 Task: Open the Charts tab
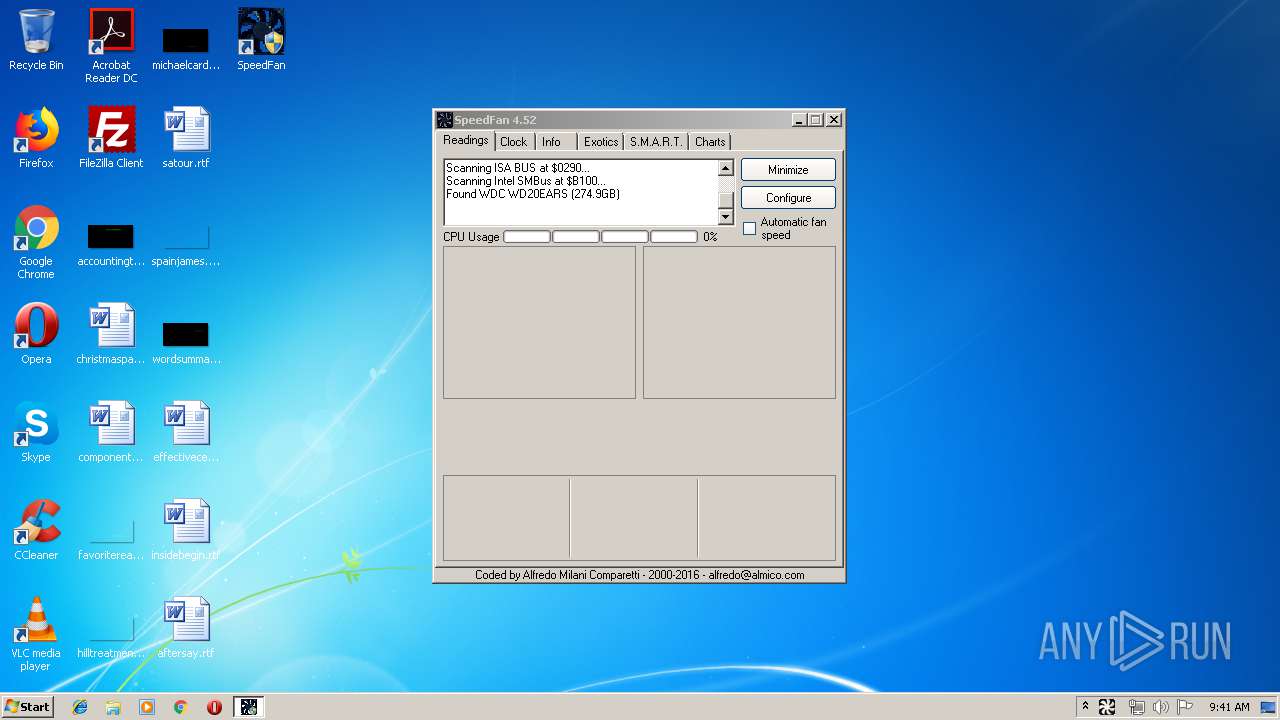click(710, 142)
